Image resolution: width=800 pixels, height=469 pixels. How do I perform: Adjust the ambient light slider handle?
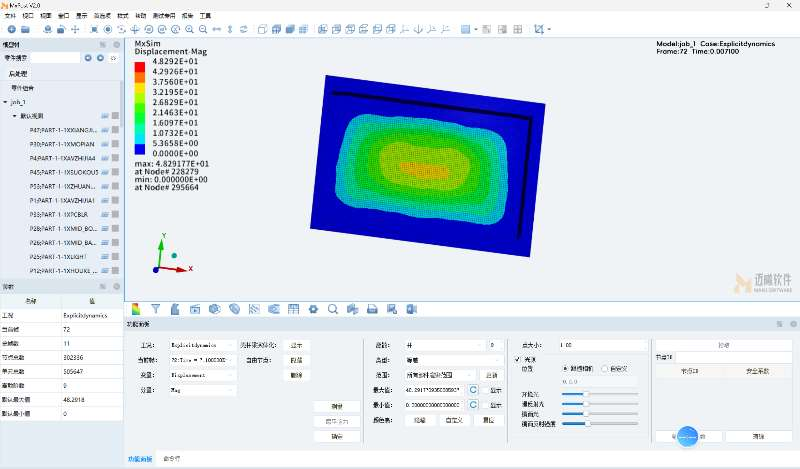pyautogui.click(x=586, y=393)
